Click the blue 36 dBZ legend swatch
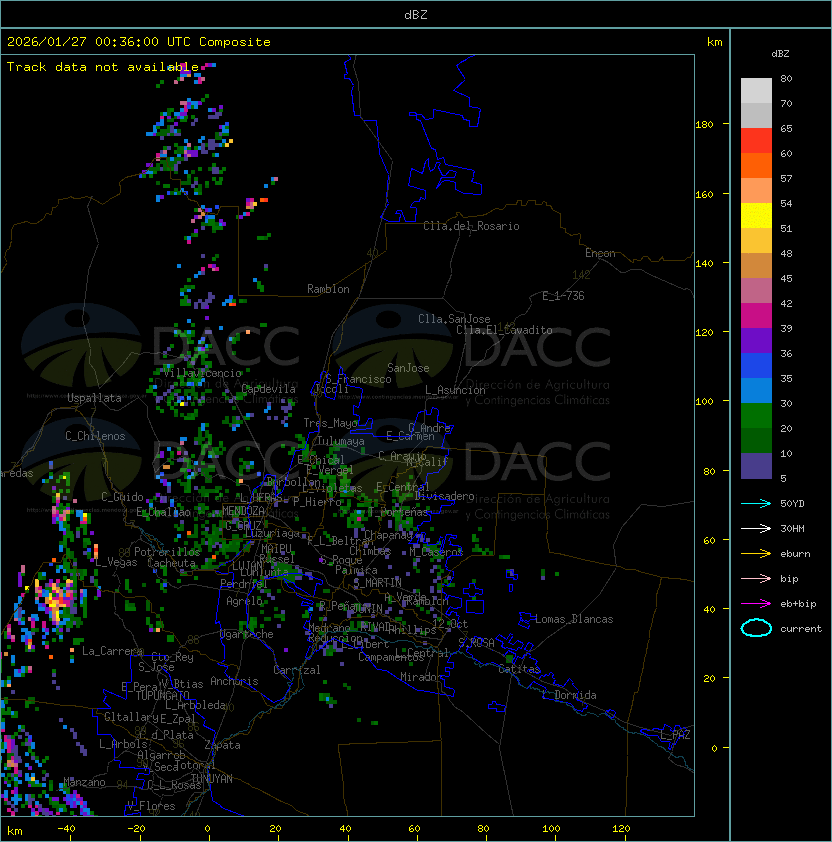The image size is (832, 842). [x=756, y=366]
